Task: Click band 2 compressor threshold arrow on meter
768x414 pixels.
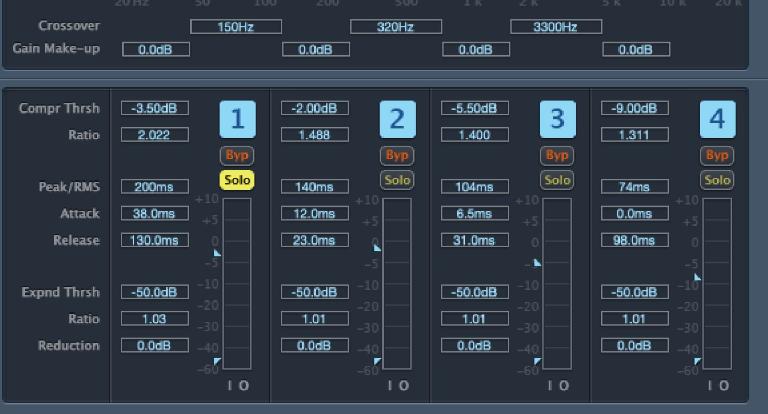Action: 377,248
